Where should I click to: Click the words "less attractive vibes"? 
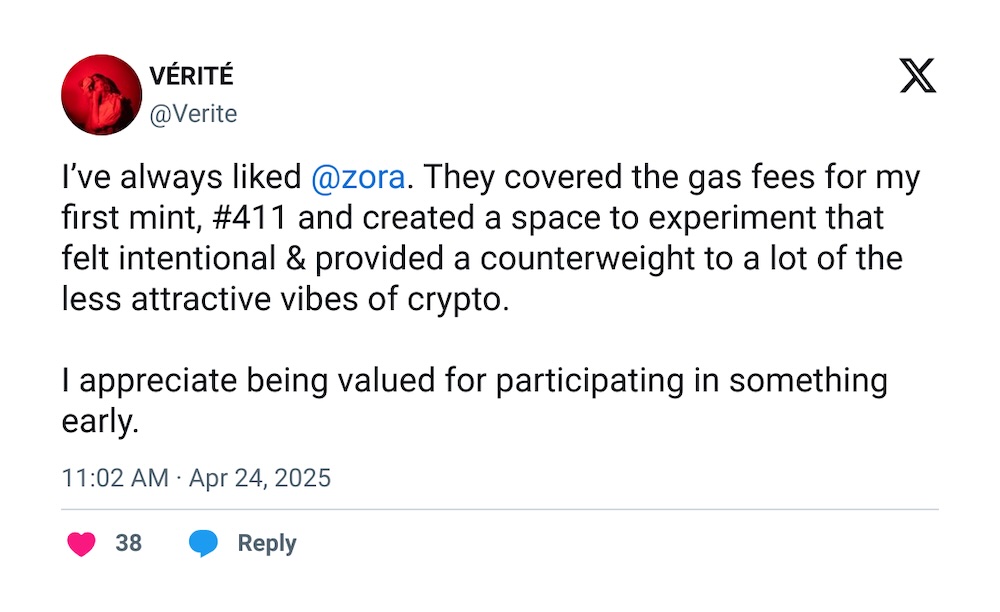(x=216, y=299)
